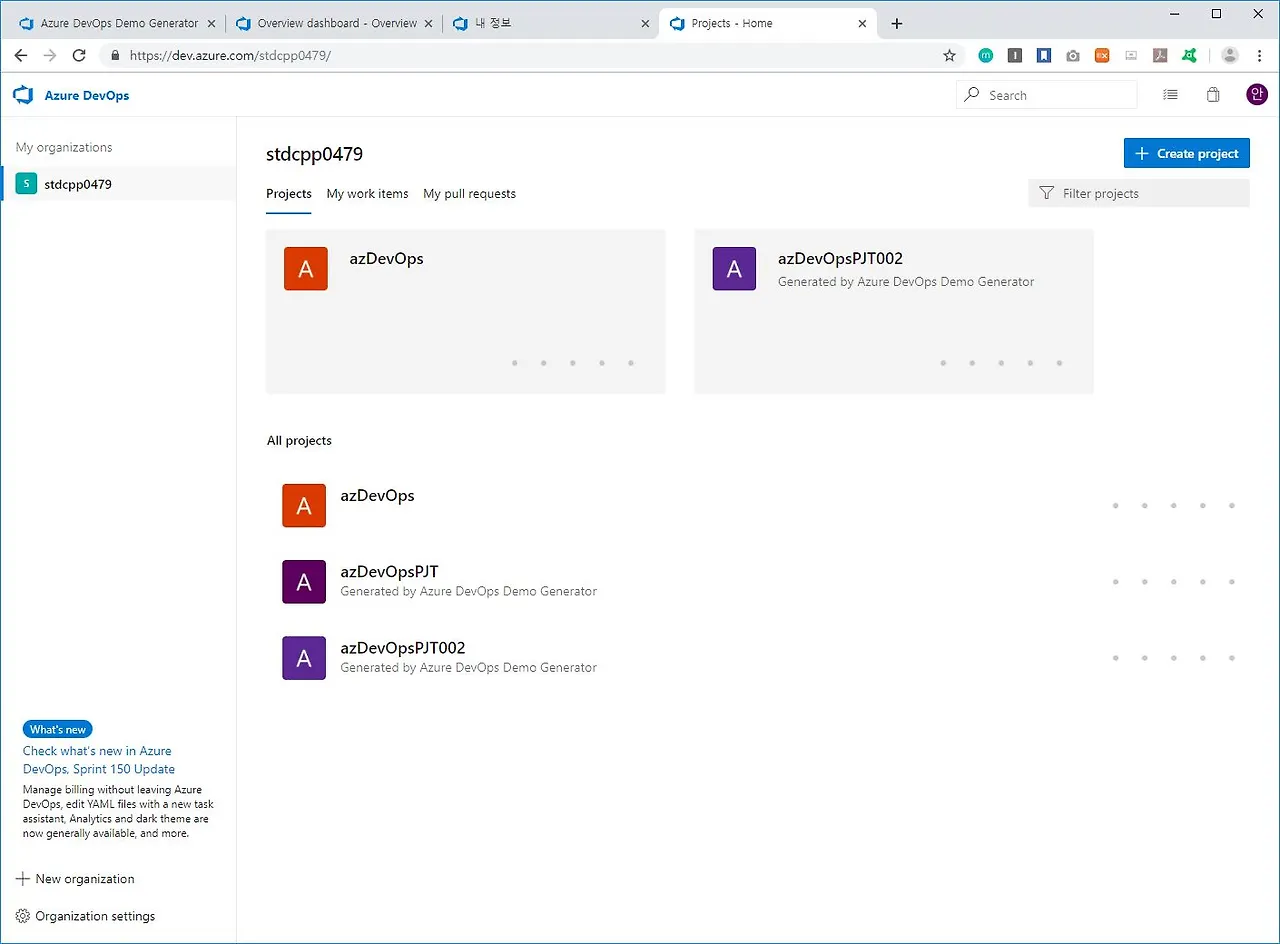
Task: Click the filter funnel icon
Action: pyautogui.click(x=1047, y=193)
